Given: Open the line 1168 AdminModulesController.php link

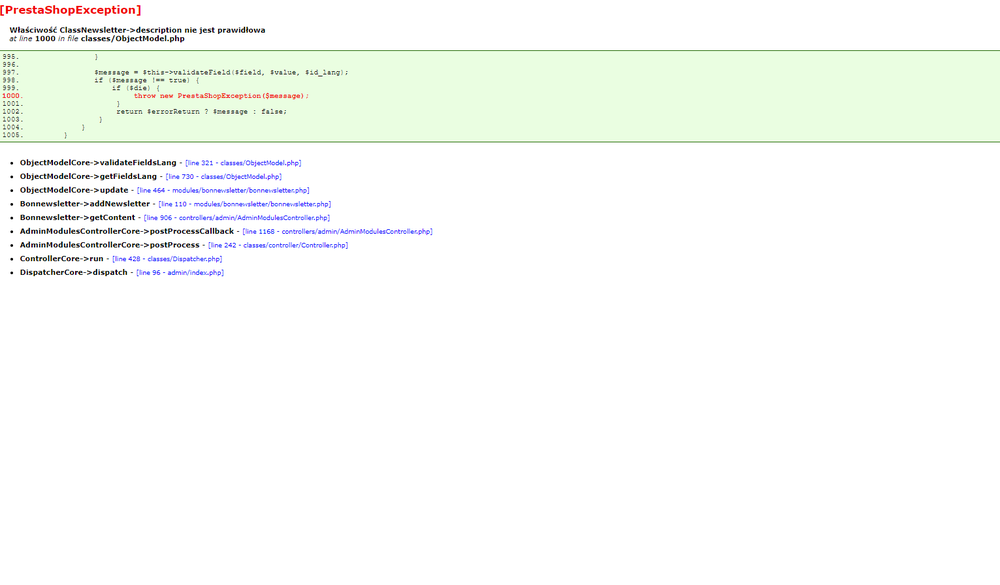Looking at the screenshot, I should 337,232.
